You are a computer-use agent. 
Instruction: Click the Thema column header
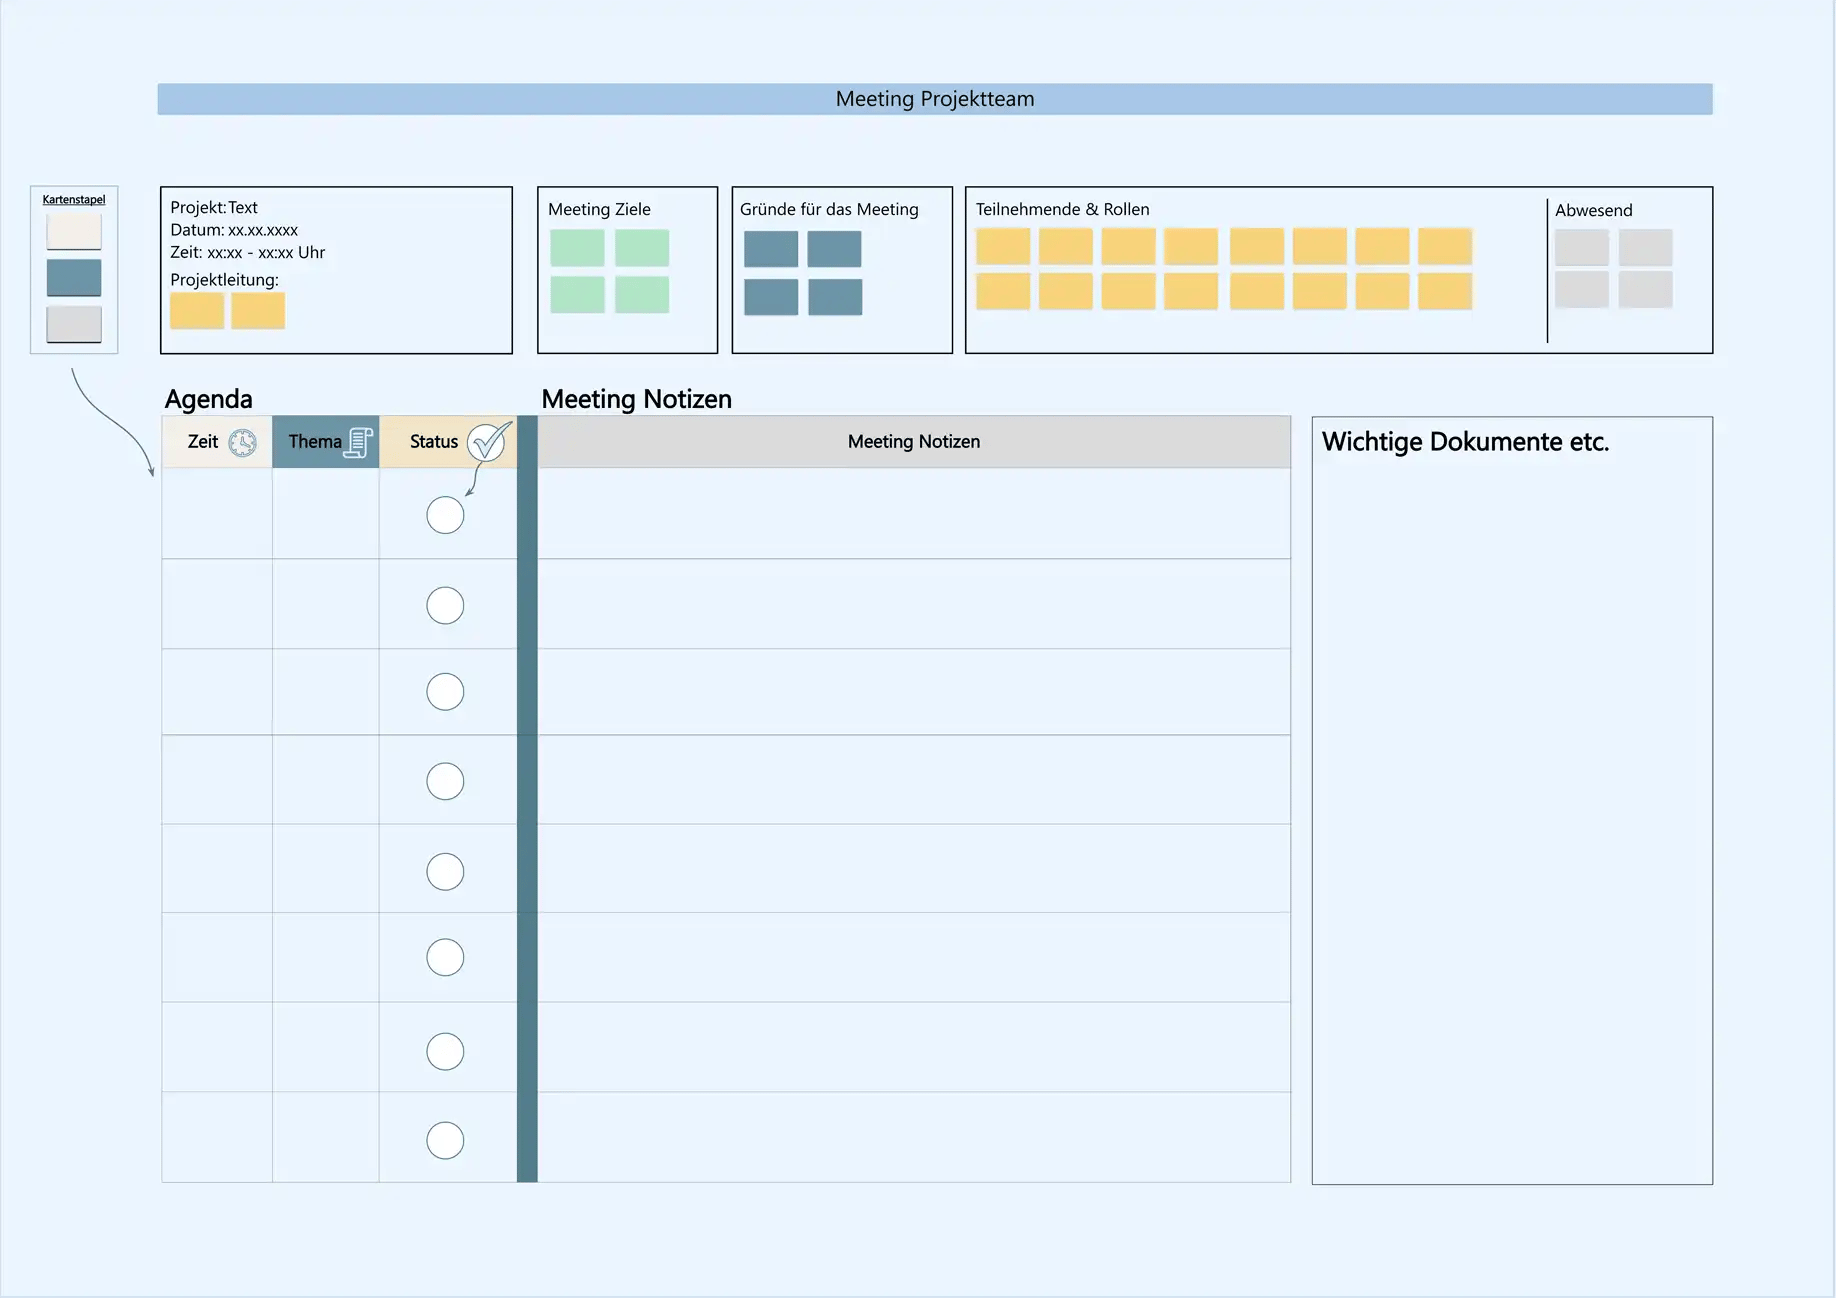tap(315, 442)
